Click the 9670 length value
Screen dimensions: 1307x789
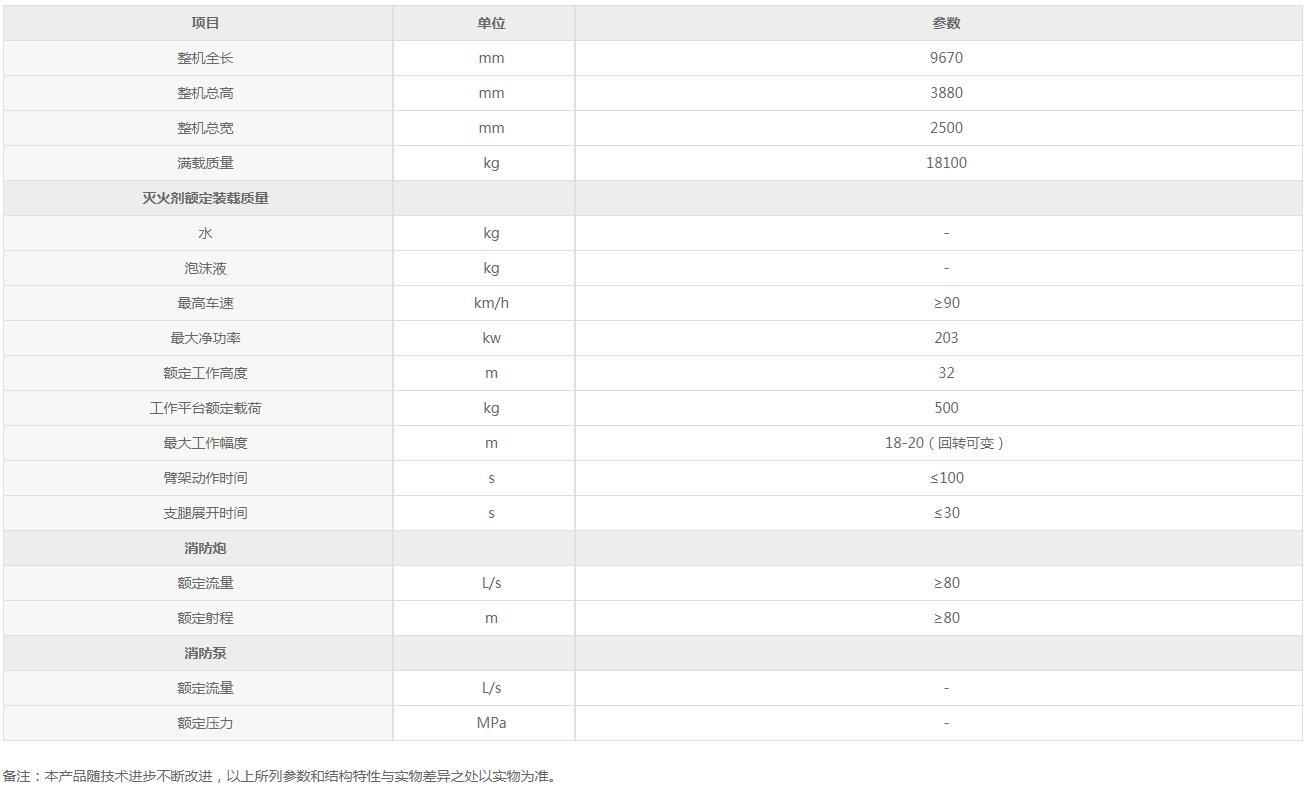point(946,58)
